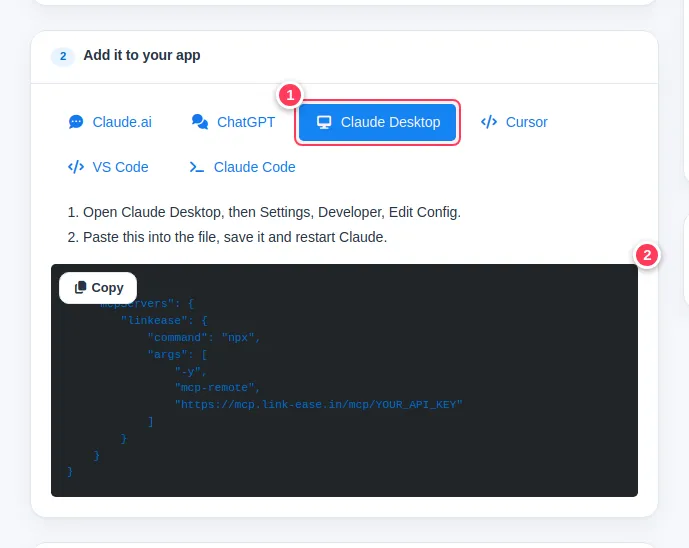Select the Claude Desktop tab
Screen dimensions: 689x548
[x=377, y=122]
